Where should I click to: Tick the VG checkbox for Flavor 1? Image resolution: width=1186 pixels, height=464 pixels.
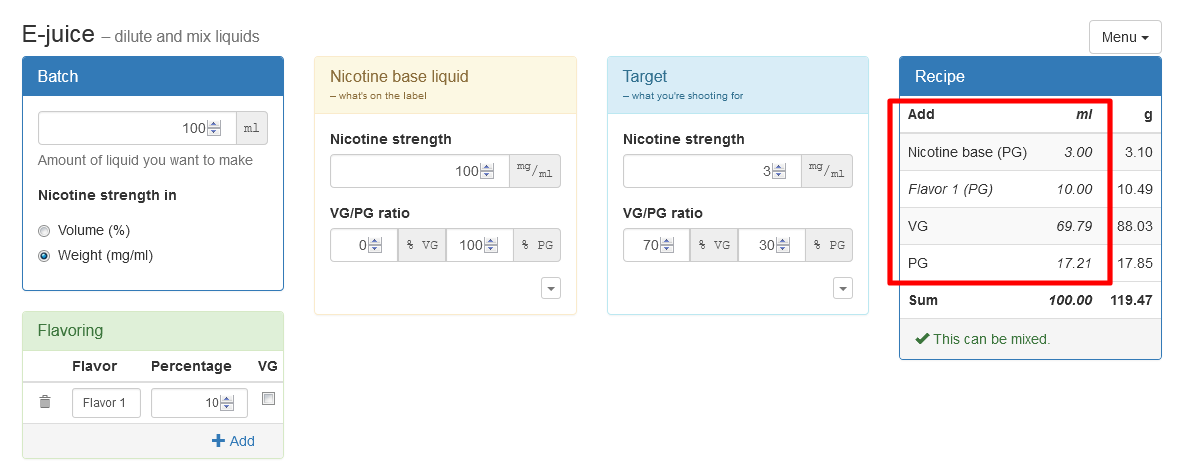pos(268,398)
